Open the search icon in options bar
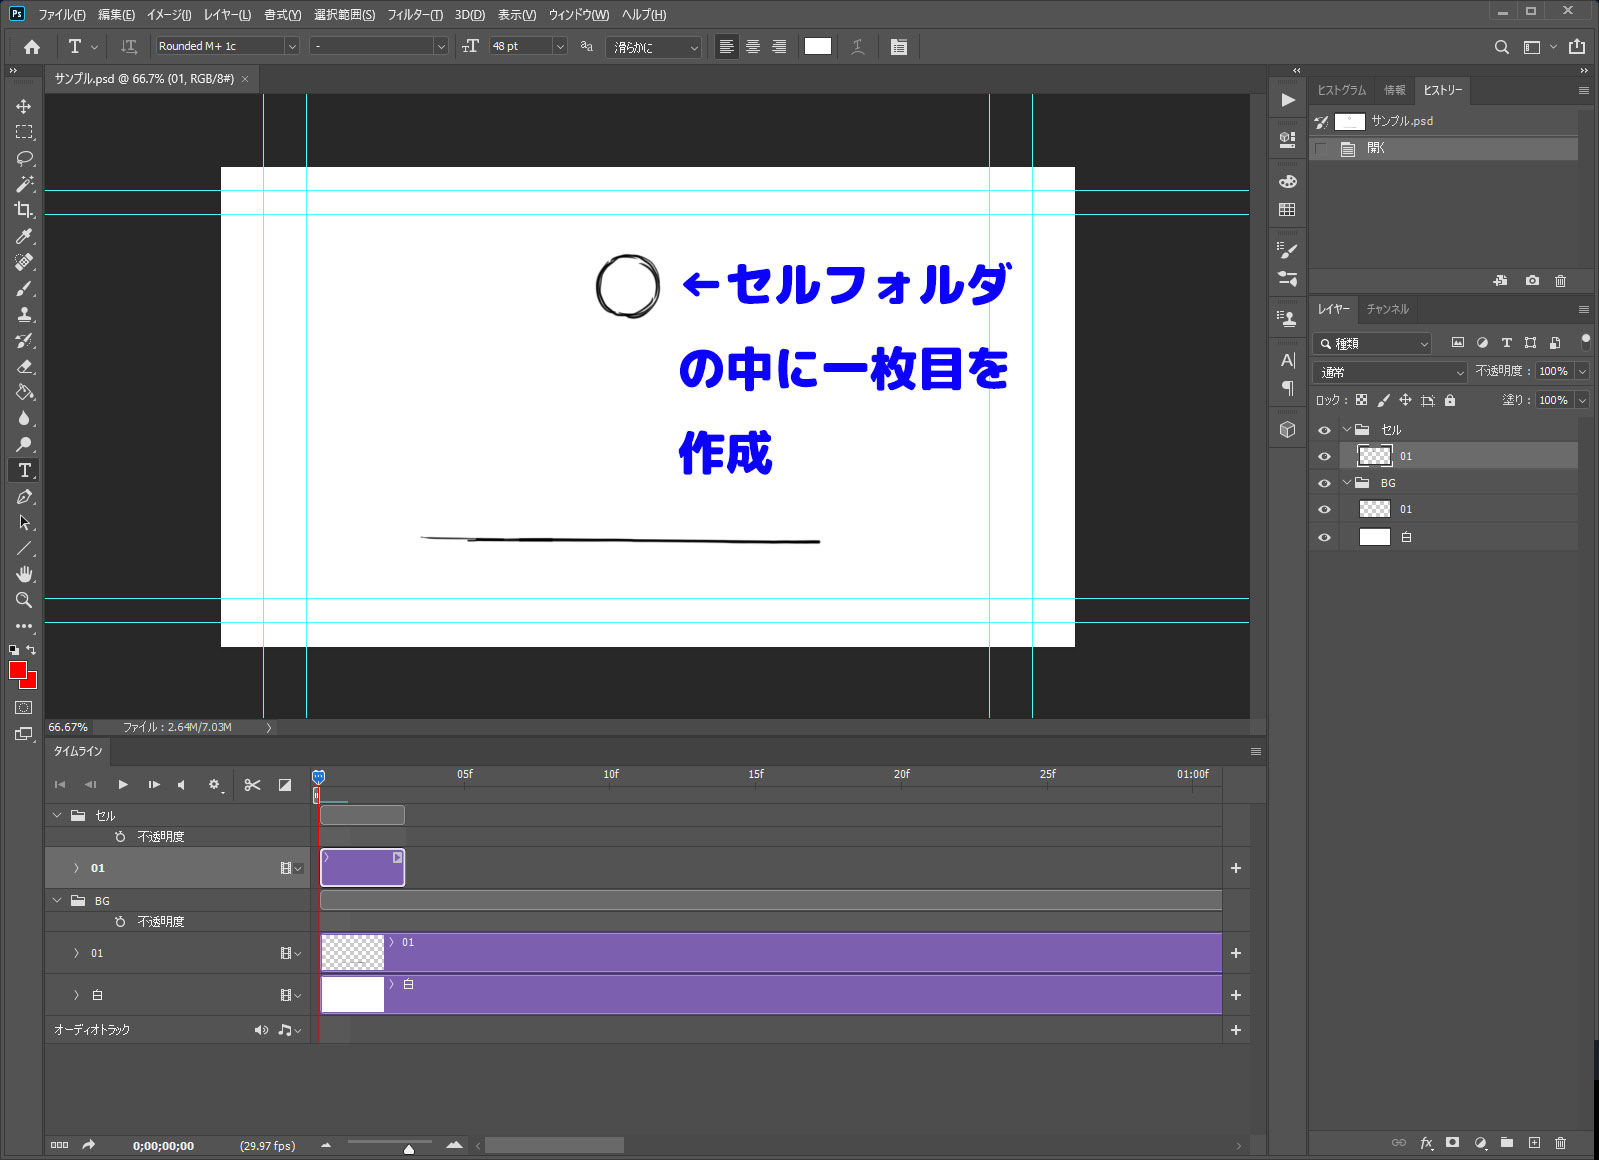The width and height of the screenshot is (1599, 1160). pos(1501,47)
